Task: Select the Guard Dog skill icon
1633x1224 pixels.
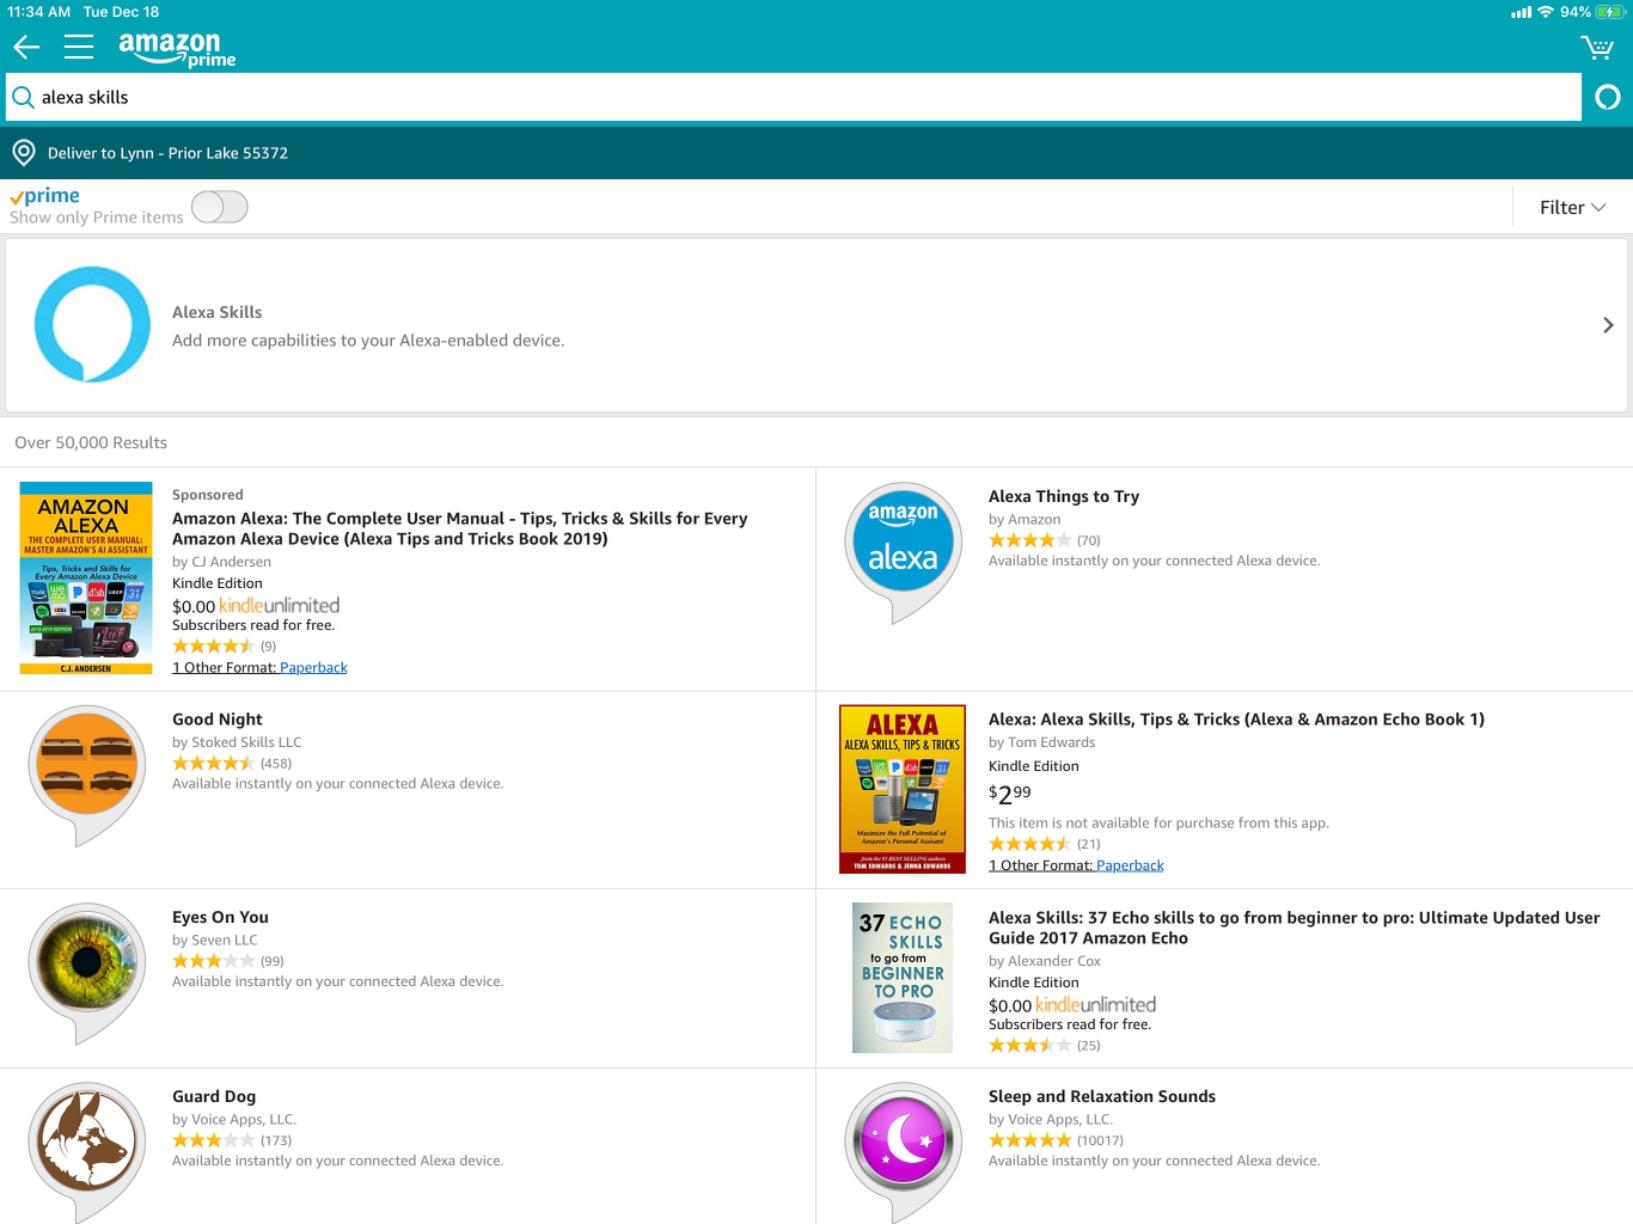Action: [86, 1139]
